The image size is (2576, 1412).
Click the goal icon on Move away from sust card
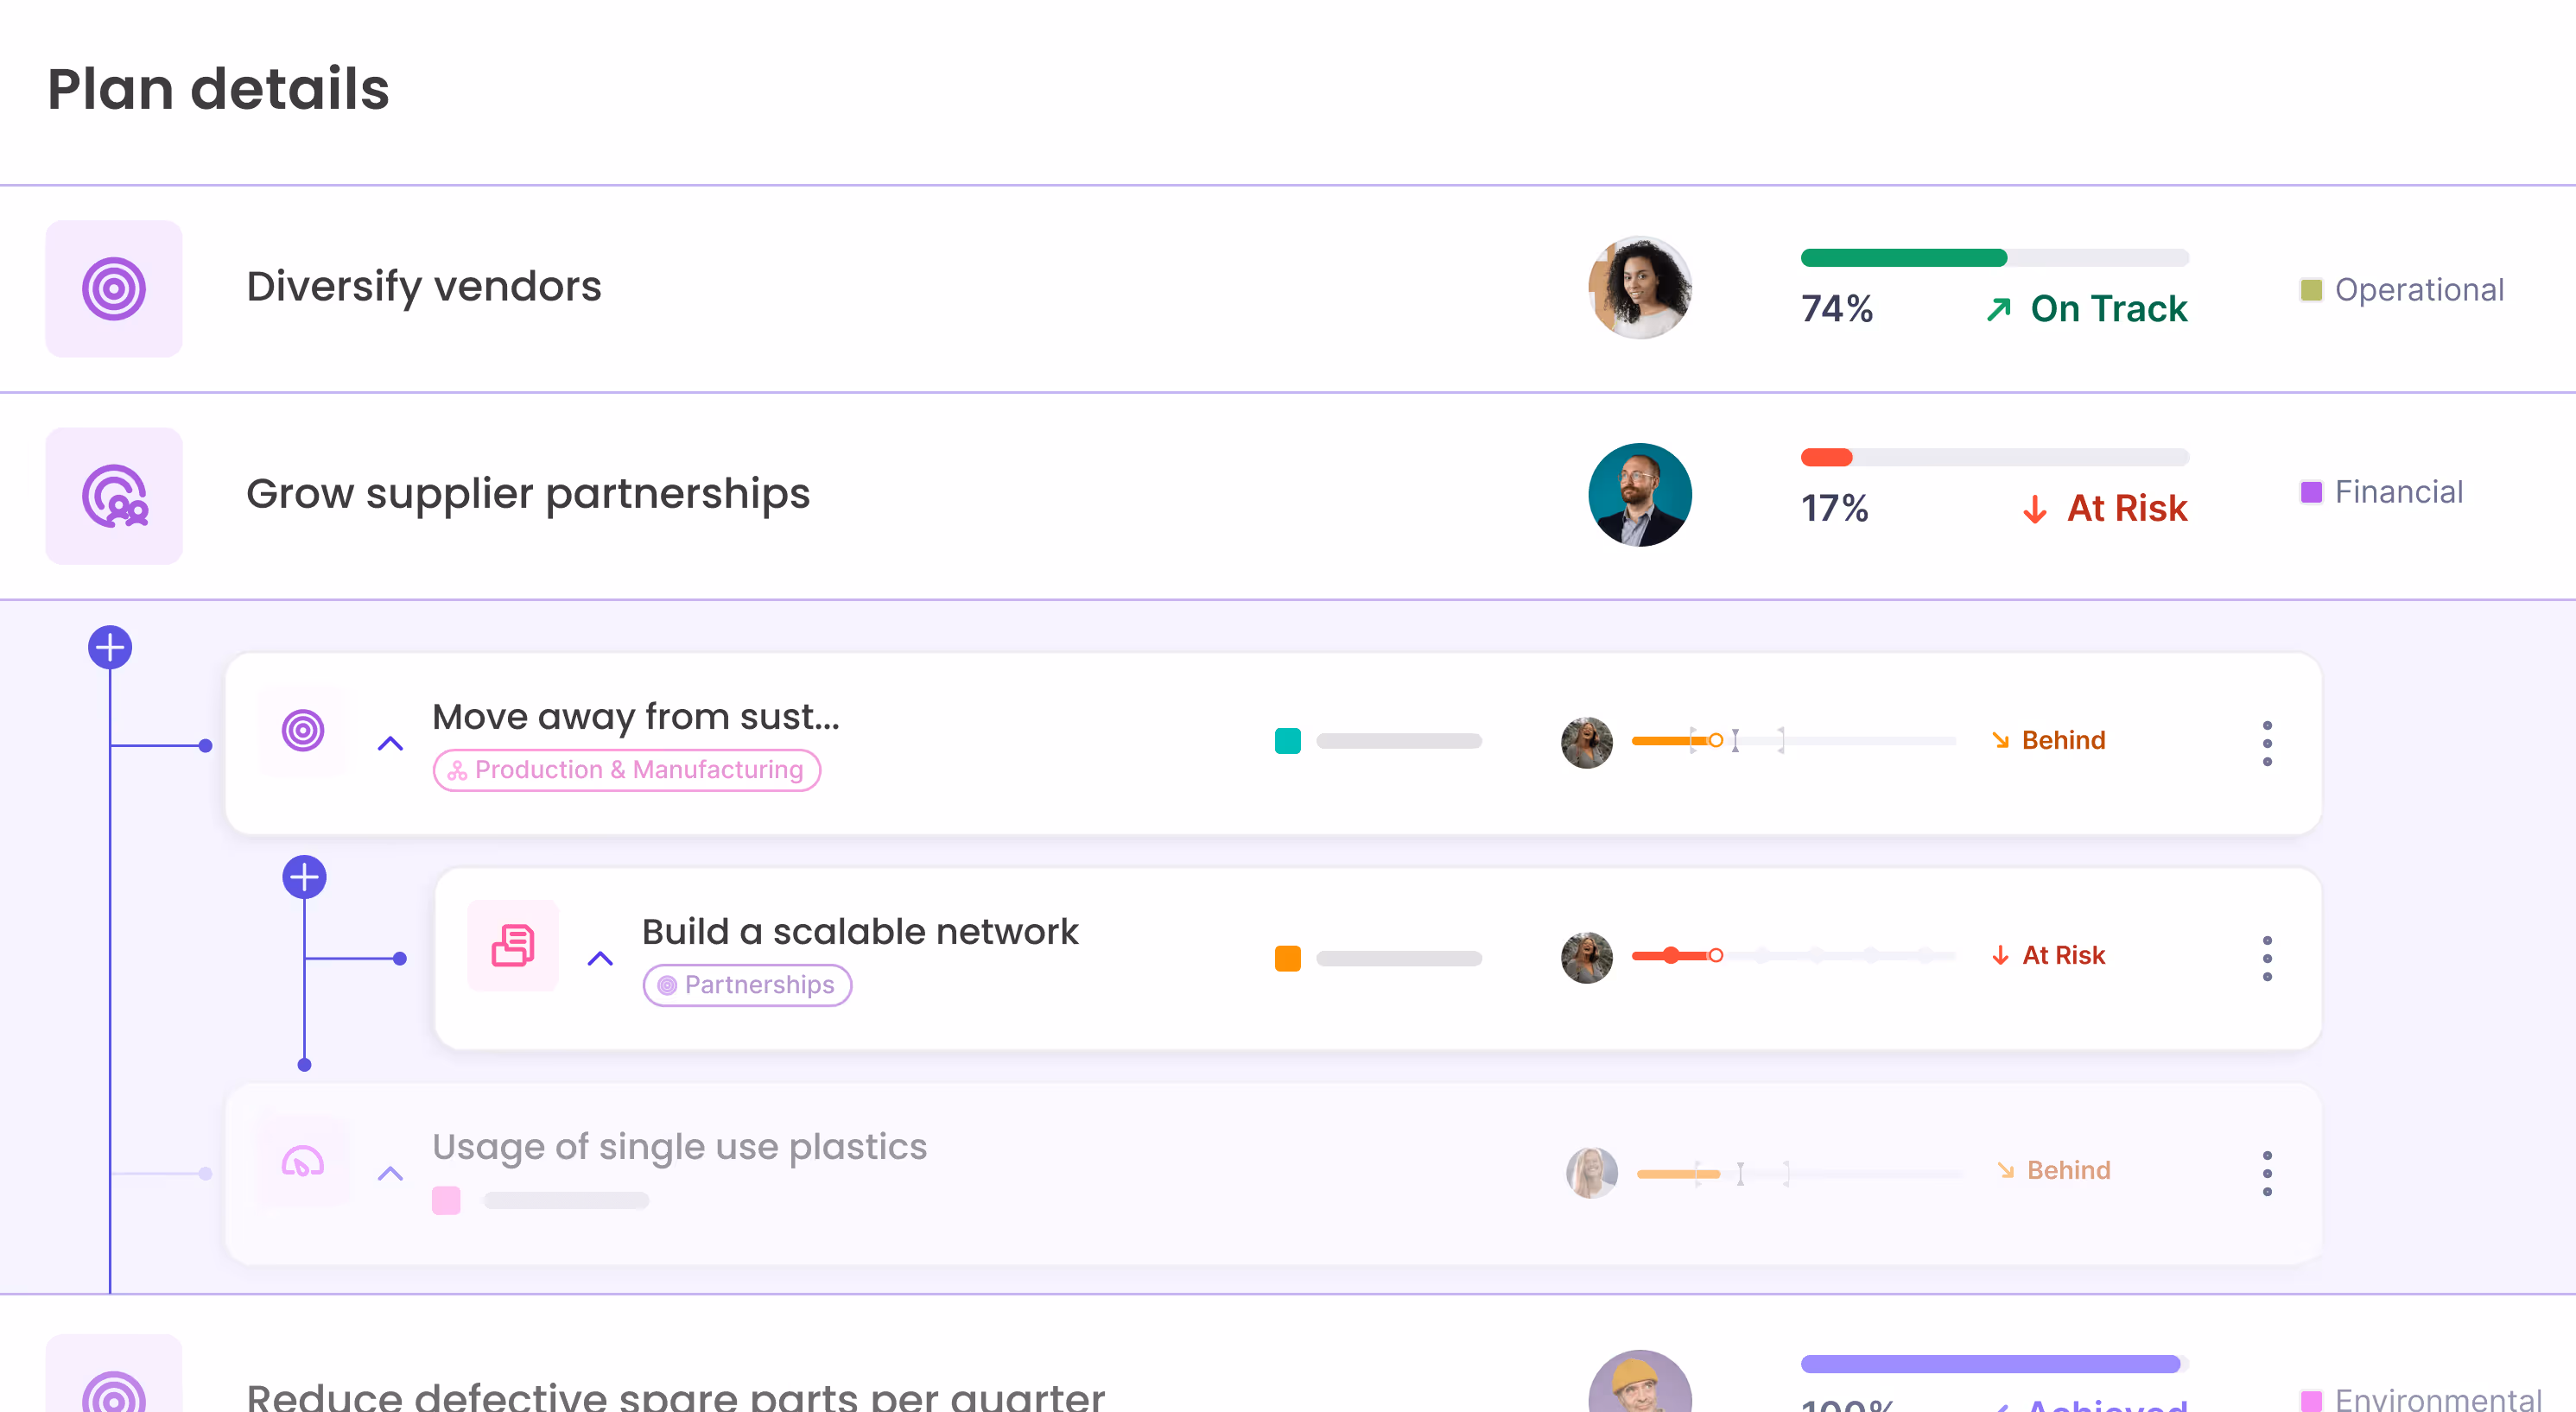[303, 732]
